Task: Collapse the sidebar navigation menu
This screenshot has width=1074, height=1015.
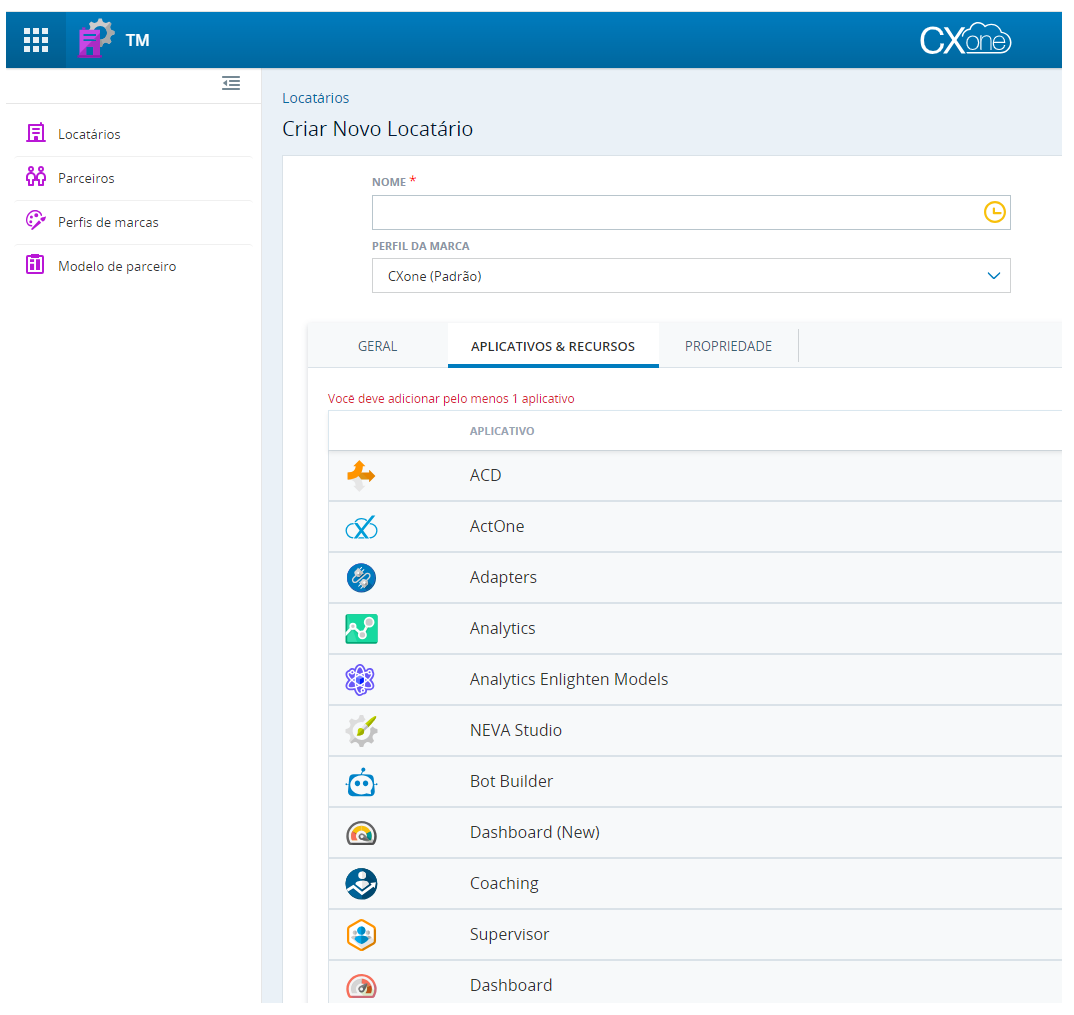Action: pos(231,84)
